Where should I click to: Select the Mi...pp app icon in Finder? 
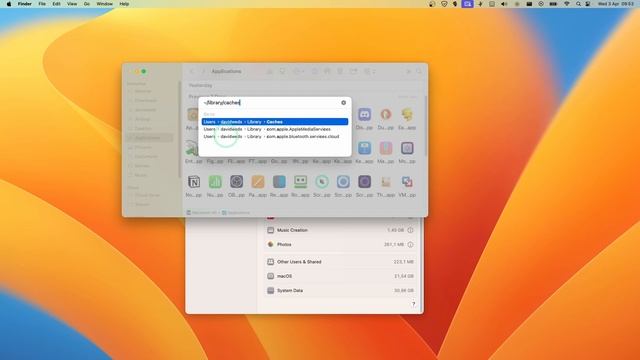pyautogui.click(x=407, y=148)
